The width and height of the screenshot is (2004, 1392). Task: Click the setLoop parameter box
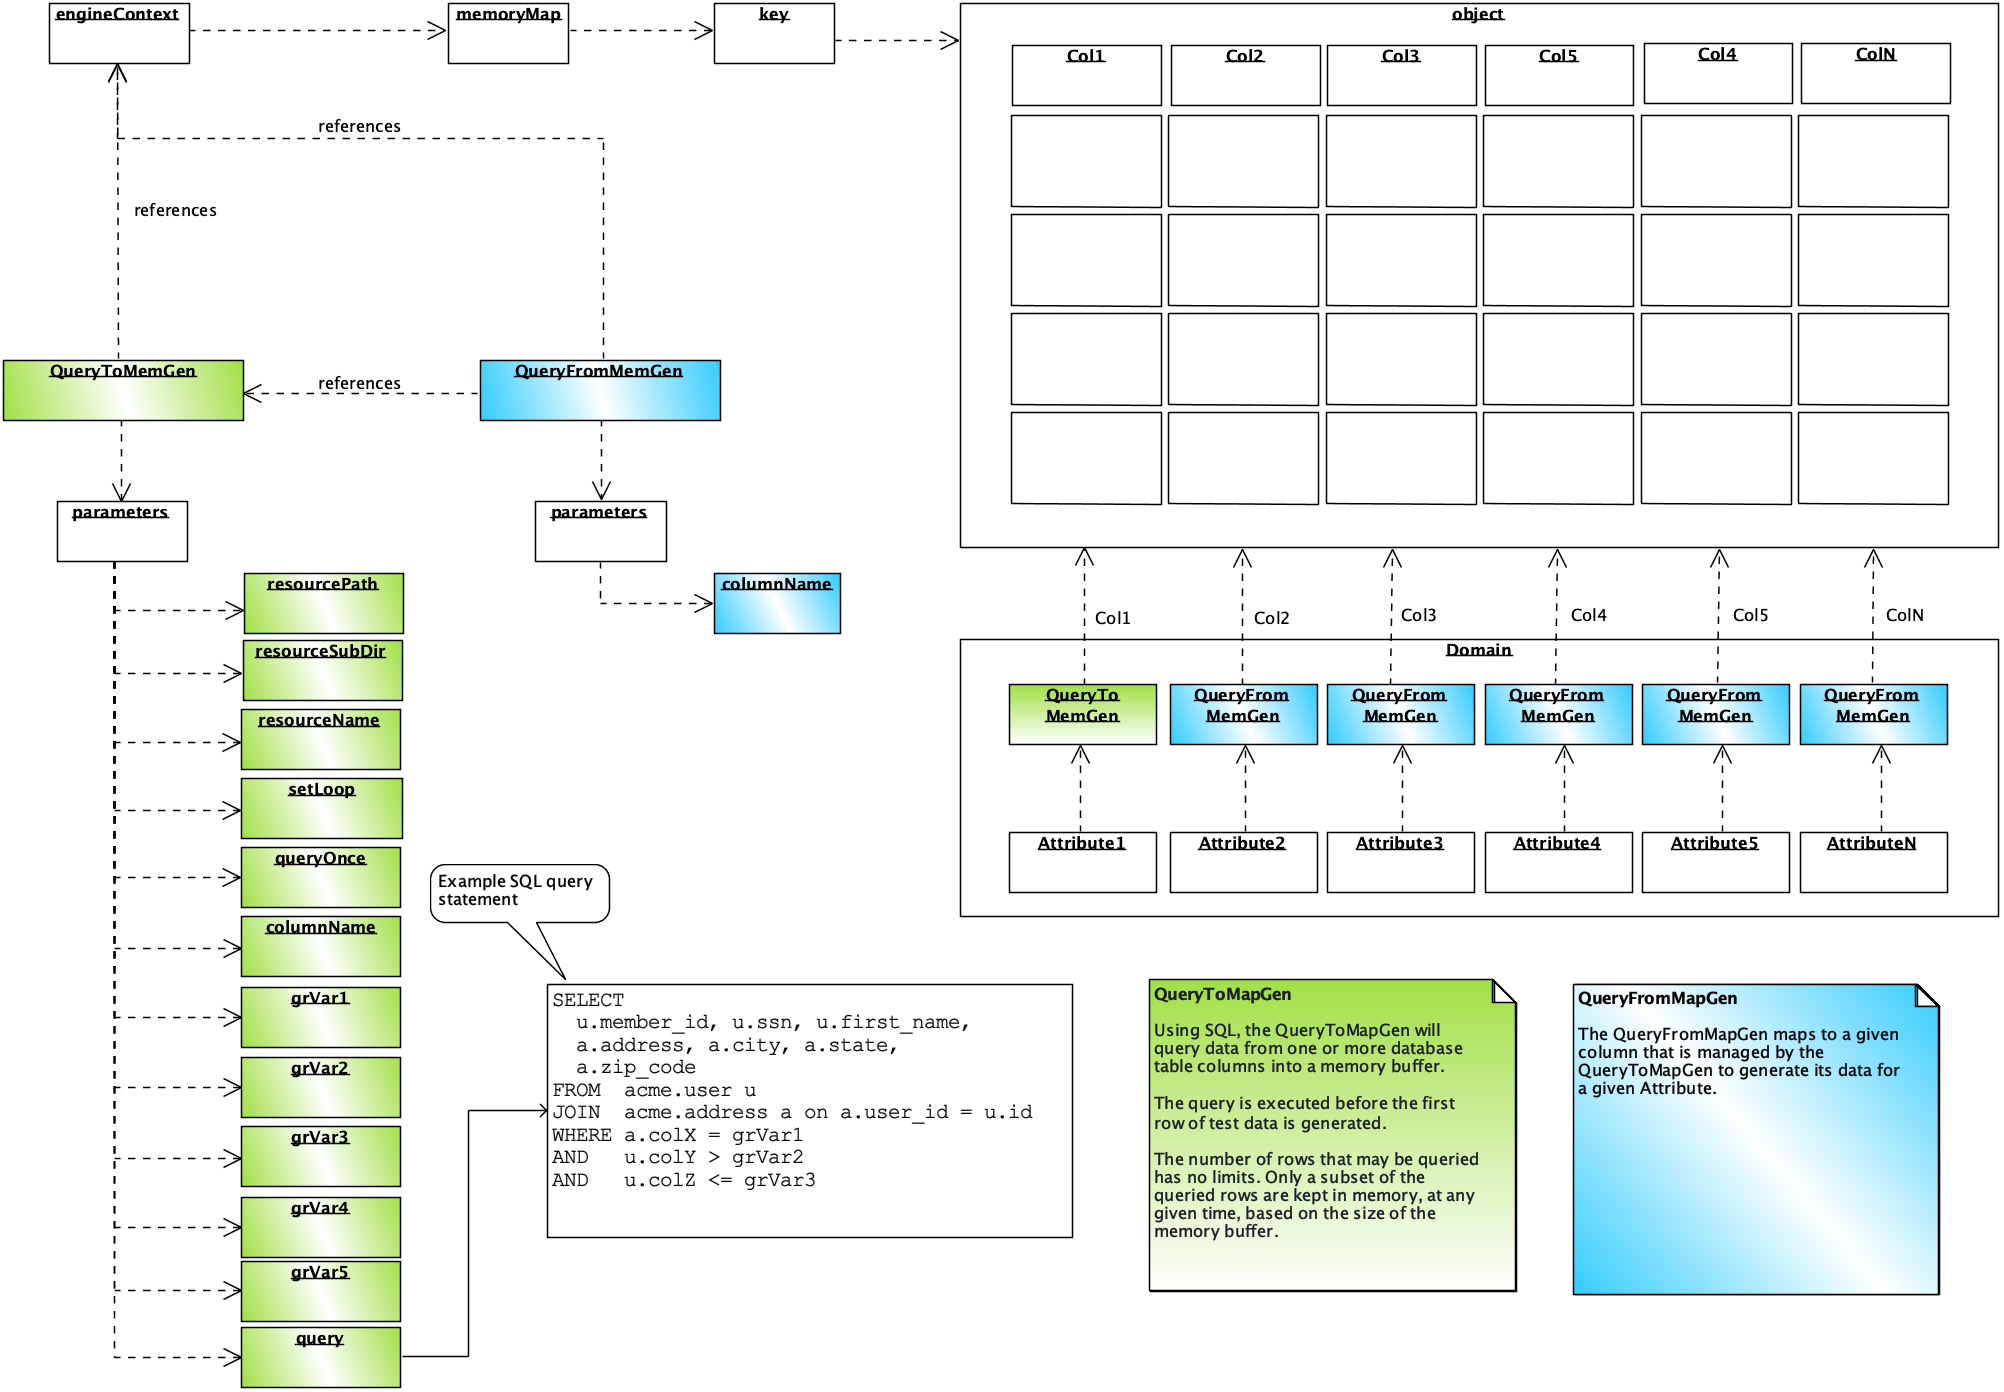coord(321,809)
